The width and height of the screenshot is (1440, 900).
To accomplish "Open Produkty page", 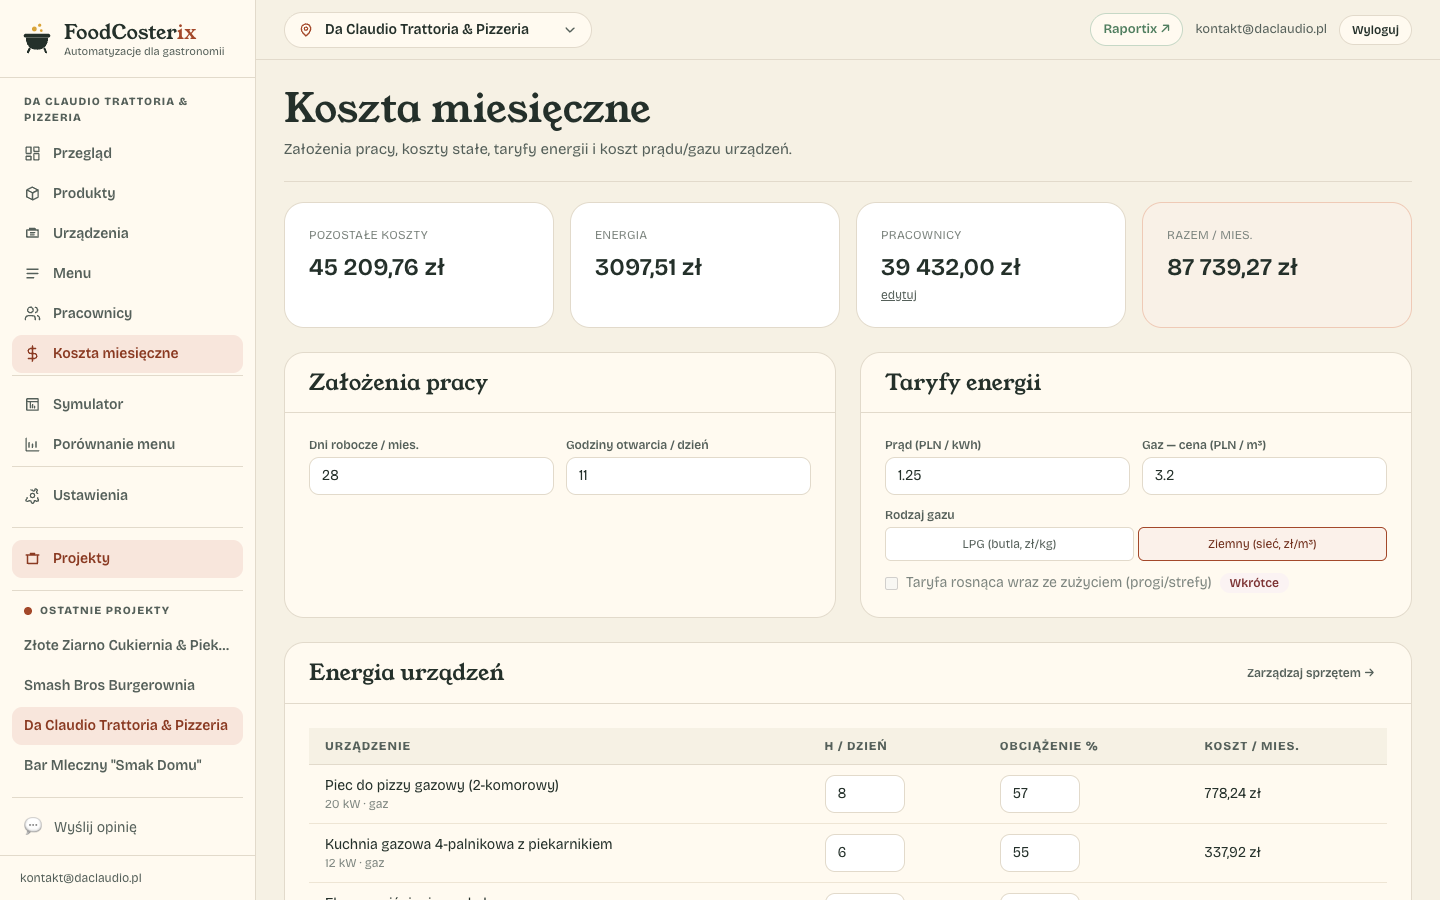I will coord(127,193).
